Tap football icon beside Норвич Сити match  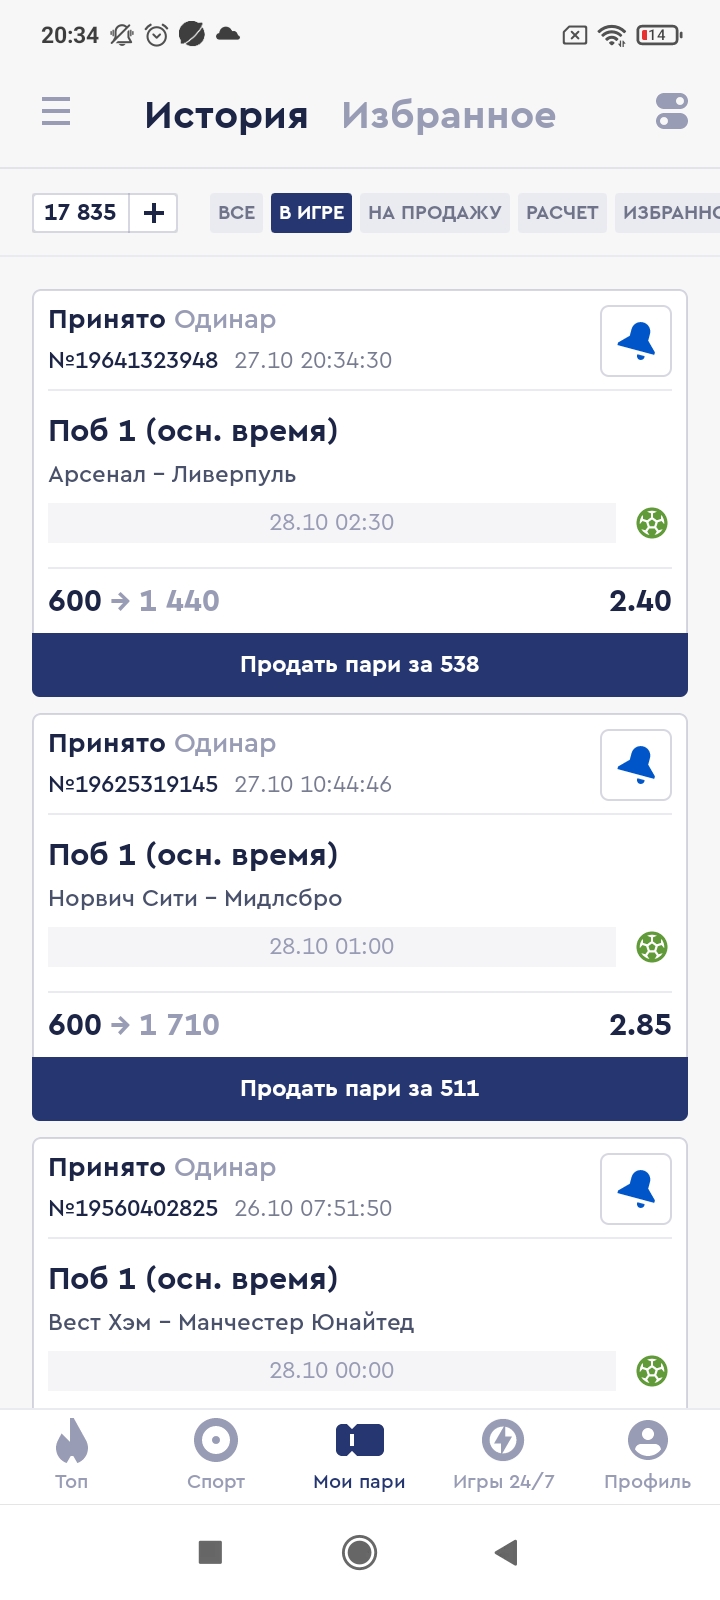[x=652, y=947]
